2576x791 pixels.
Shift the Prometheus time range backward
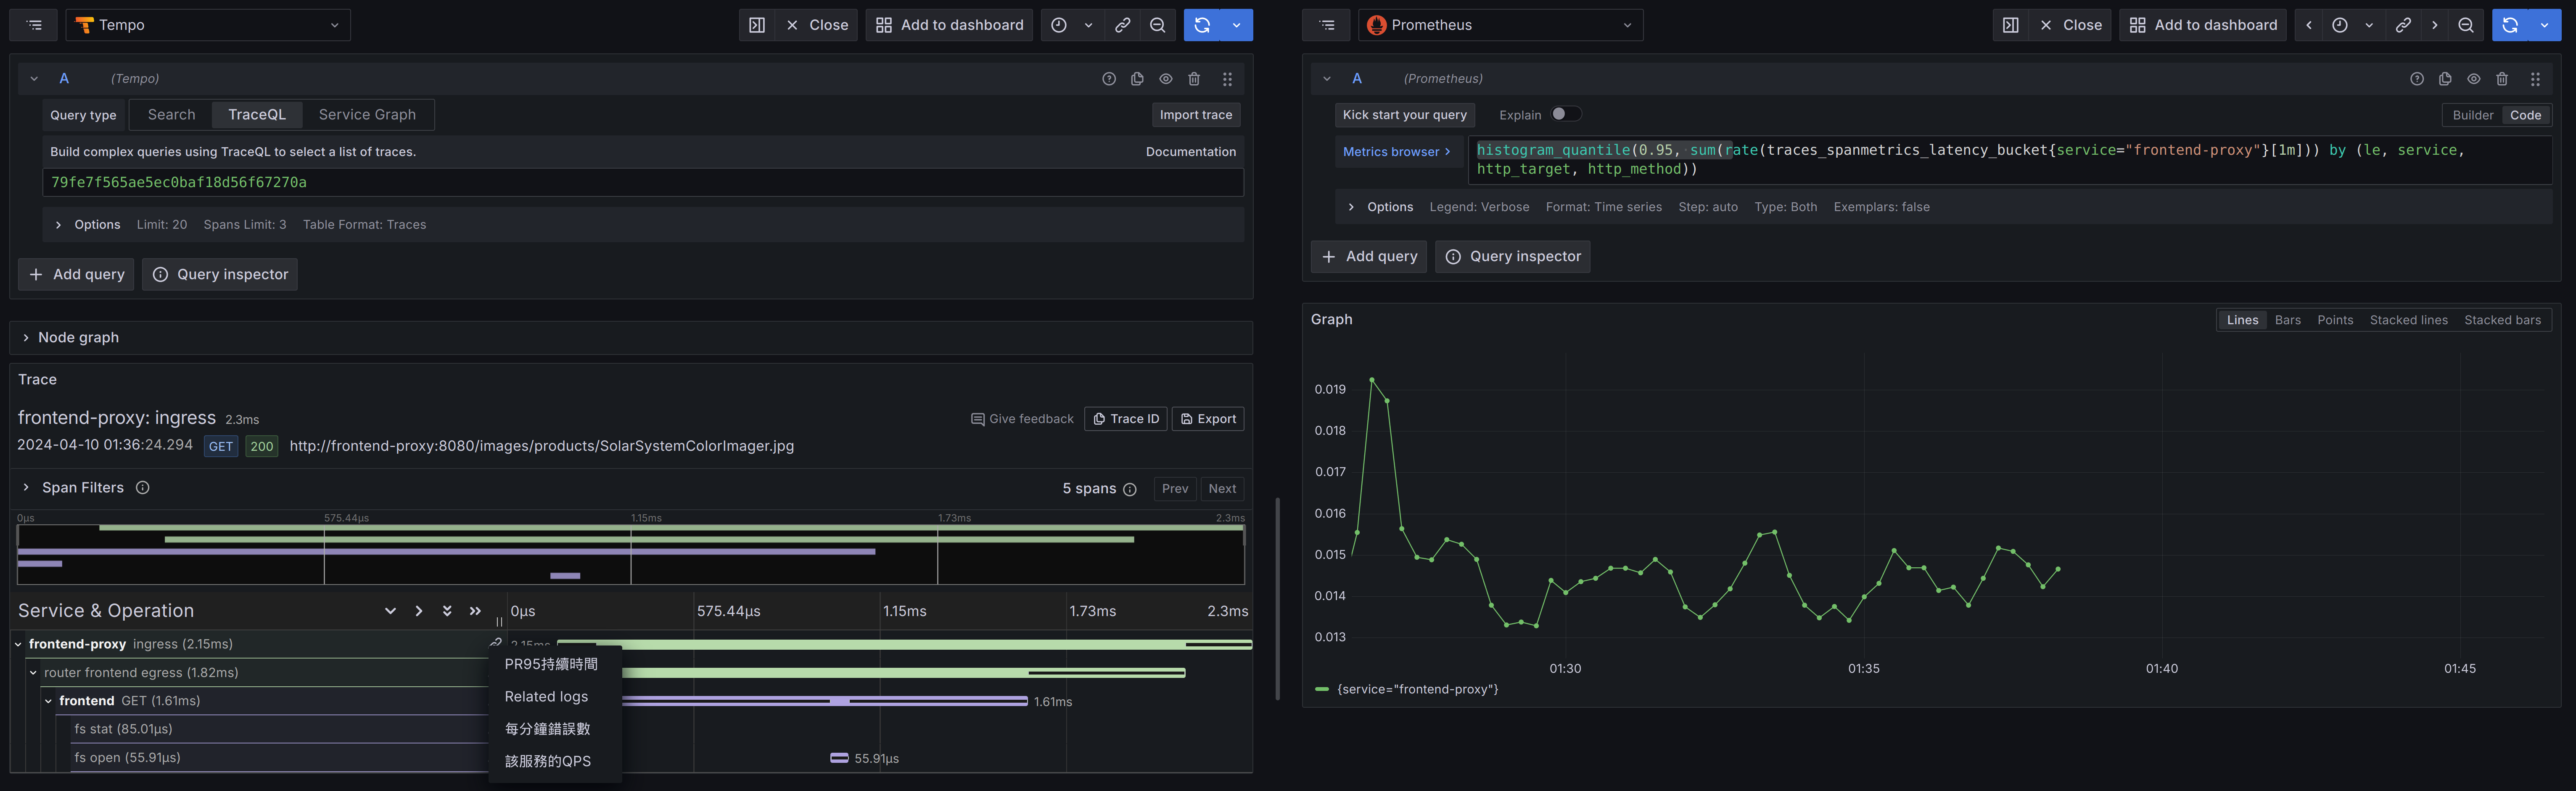pyautogui.click(x=2309, y=25)
